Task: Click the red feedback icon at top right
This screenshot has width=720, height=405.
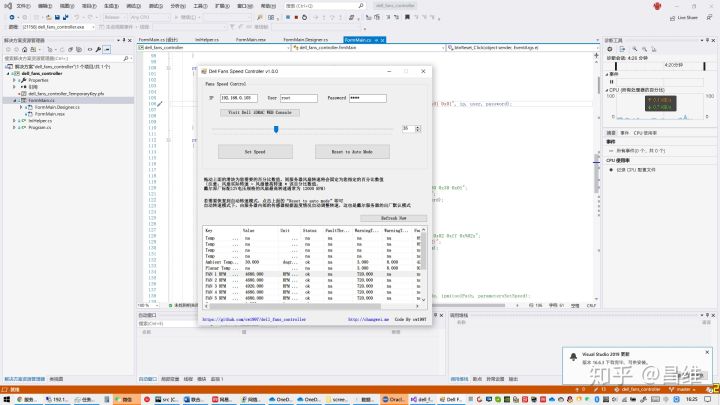Action: coord(658,6)
